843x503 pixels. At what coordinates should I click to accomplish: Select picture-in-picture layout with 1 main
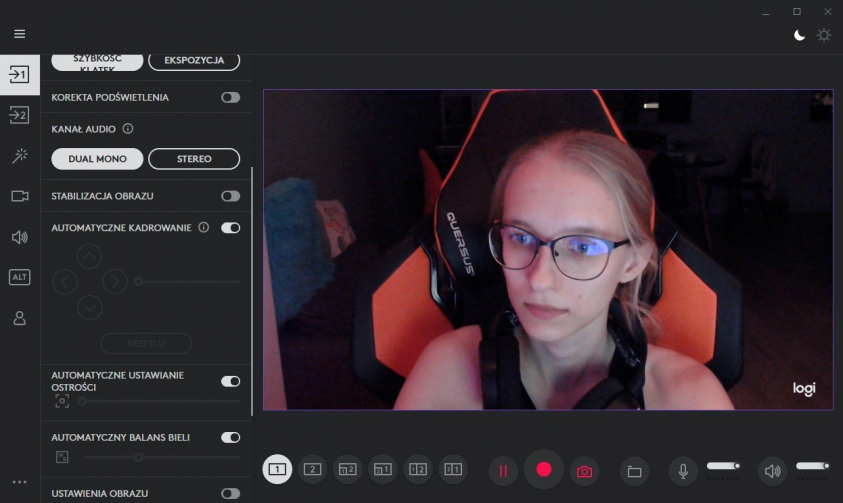pyautogui.click(x=383, y=469)
